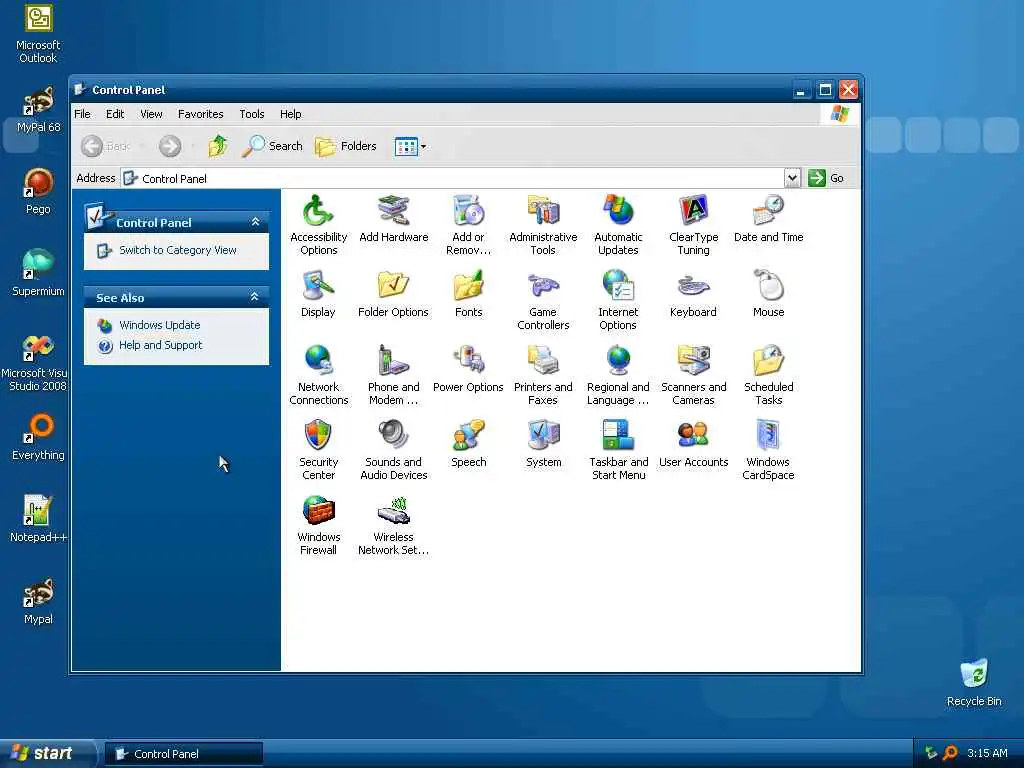Viewport: 1024px width, 768px height.
Task: Select the Recycle Bin desktop icon
Action: [x=974, y=682]
